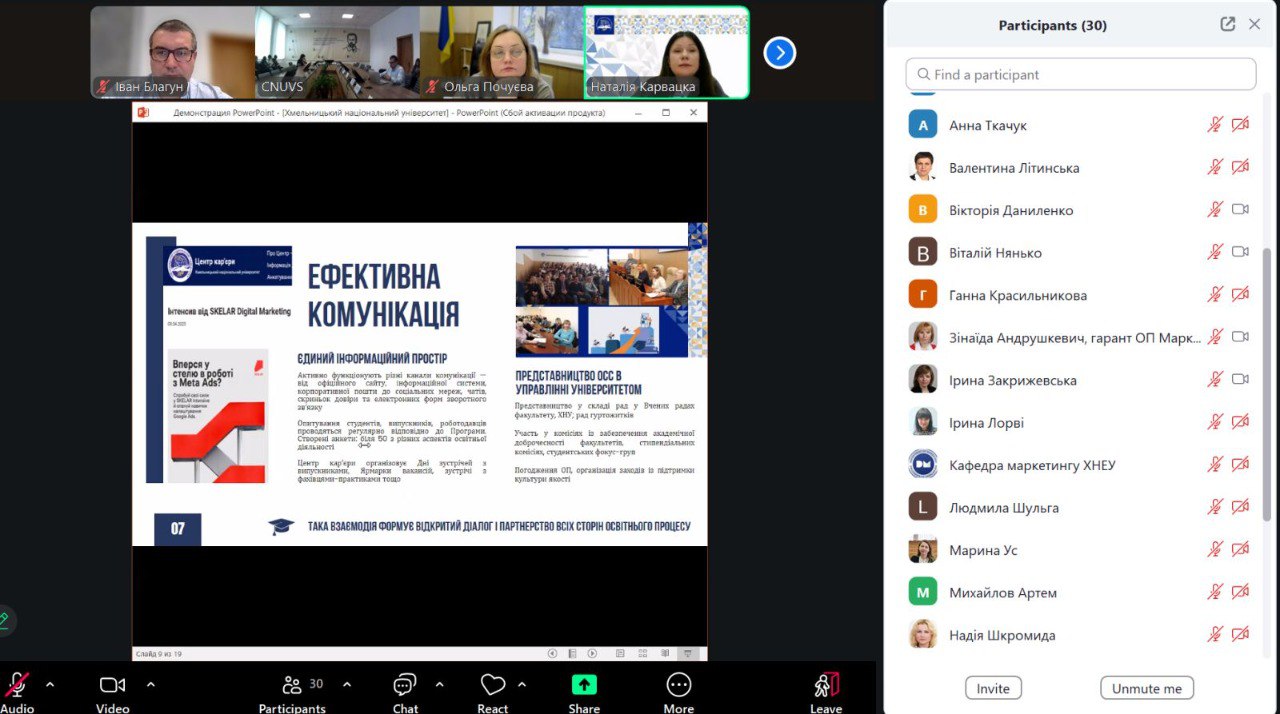Select Наталія Карвацка video thumbnail
This screenshot has height=714, width=1280.
click(667, 52)
